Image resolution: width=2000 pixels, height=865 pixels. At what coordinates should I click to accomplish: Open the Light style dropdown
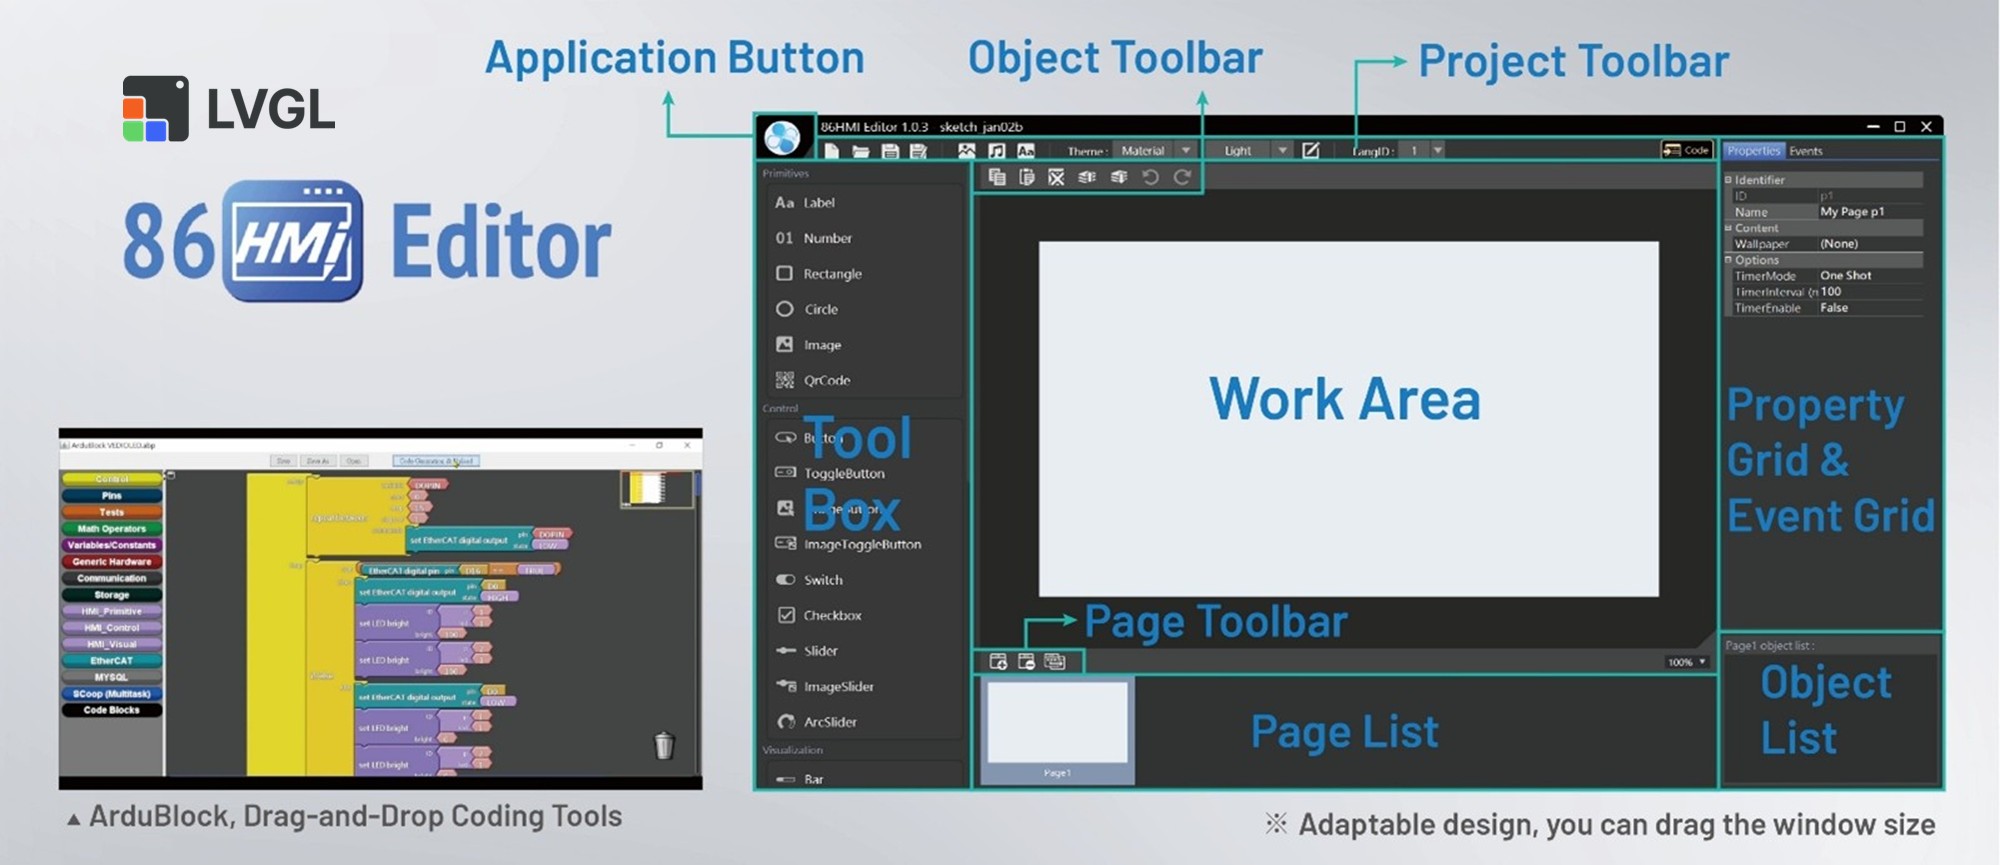tap(1281, 151)
